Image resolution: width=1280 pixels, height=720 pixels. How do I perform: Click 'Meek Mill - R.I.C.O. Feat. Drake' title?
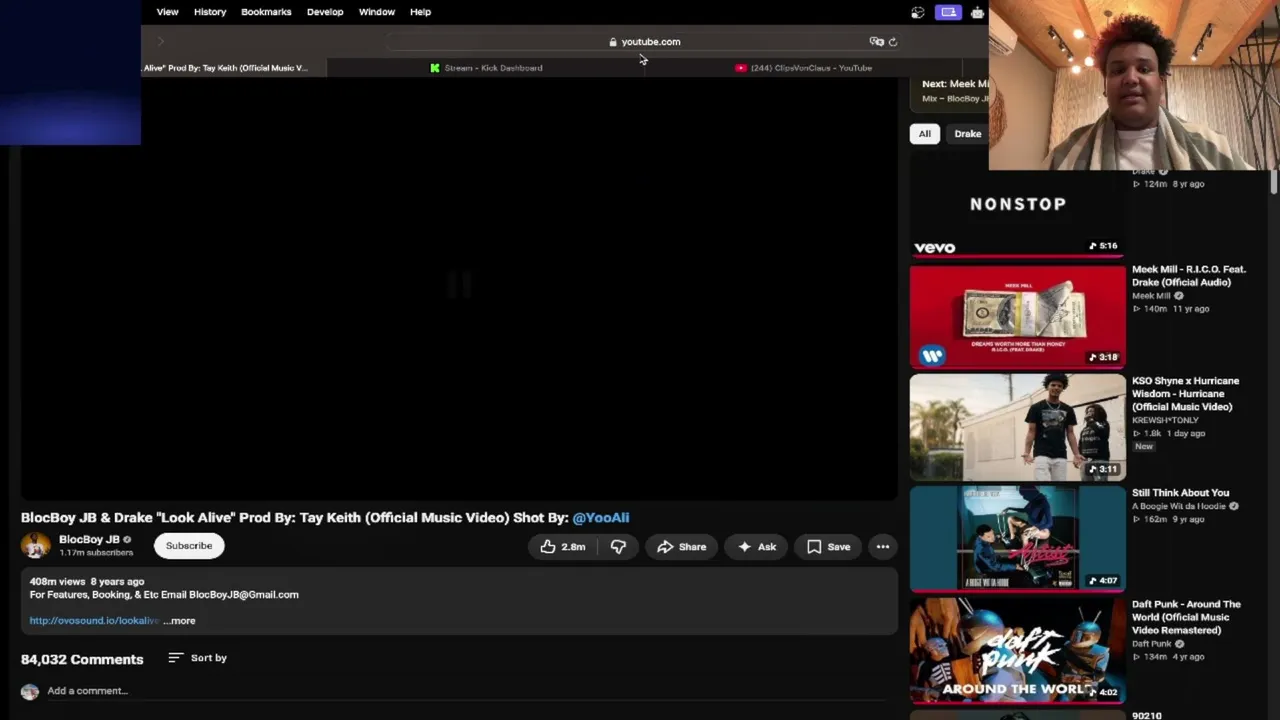tap(1189, 276)
